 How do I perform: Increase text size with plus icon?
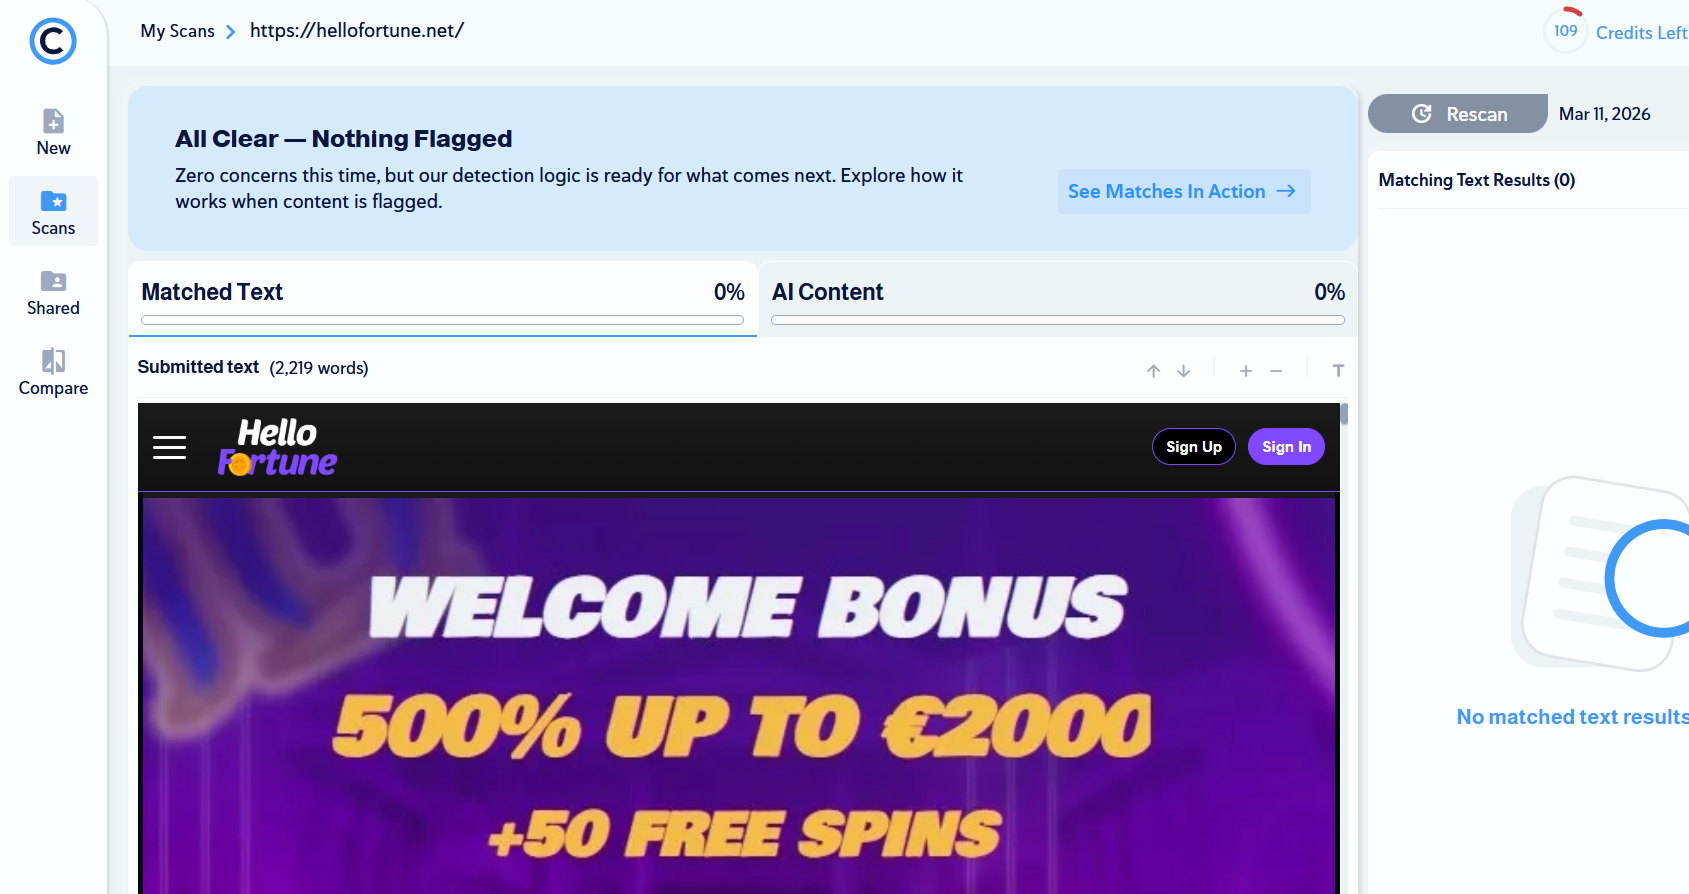[1246, 371]
